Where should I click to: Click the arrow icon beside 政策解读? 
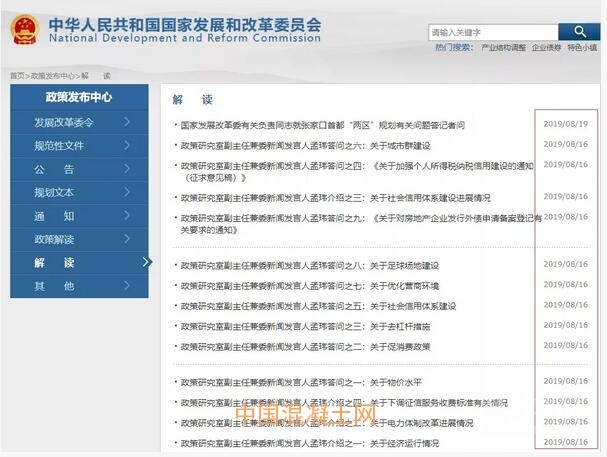coord(128,239)
